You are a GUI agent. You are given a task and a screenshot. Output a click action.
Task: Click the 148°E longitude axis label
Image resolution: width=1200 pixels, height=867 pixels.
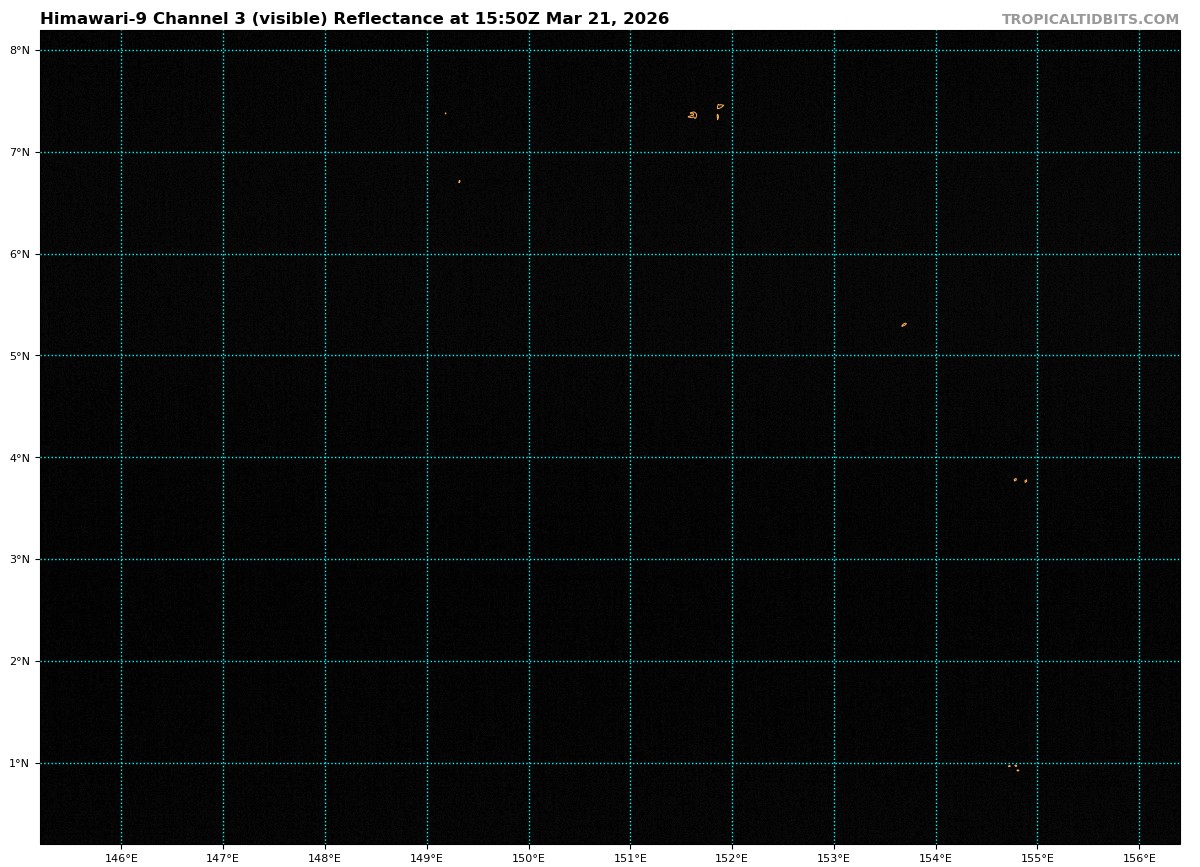point(325,857)
